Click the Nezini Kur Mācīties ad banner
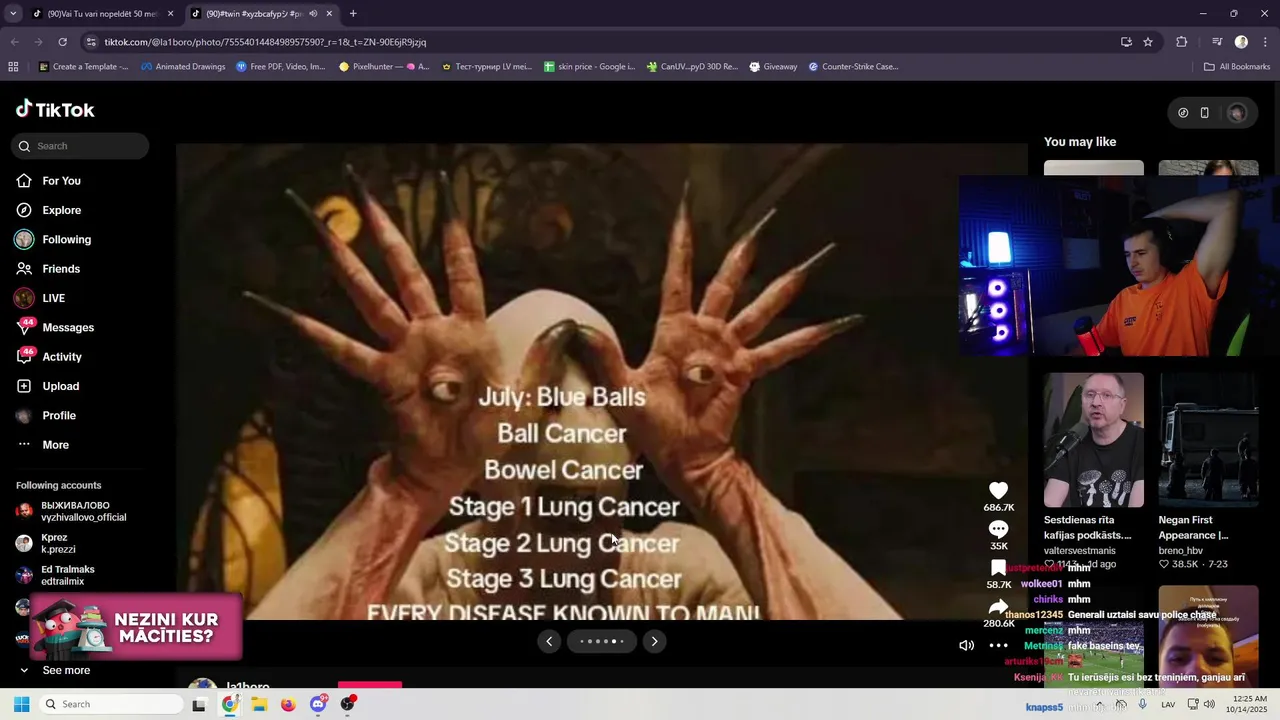The height and width of the screenshot is (720, 1280). click(135, 627)
